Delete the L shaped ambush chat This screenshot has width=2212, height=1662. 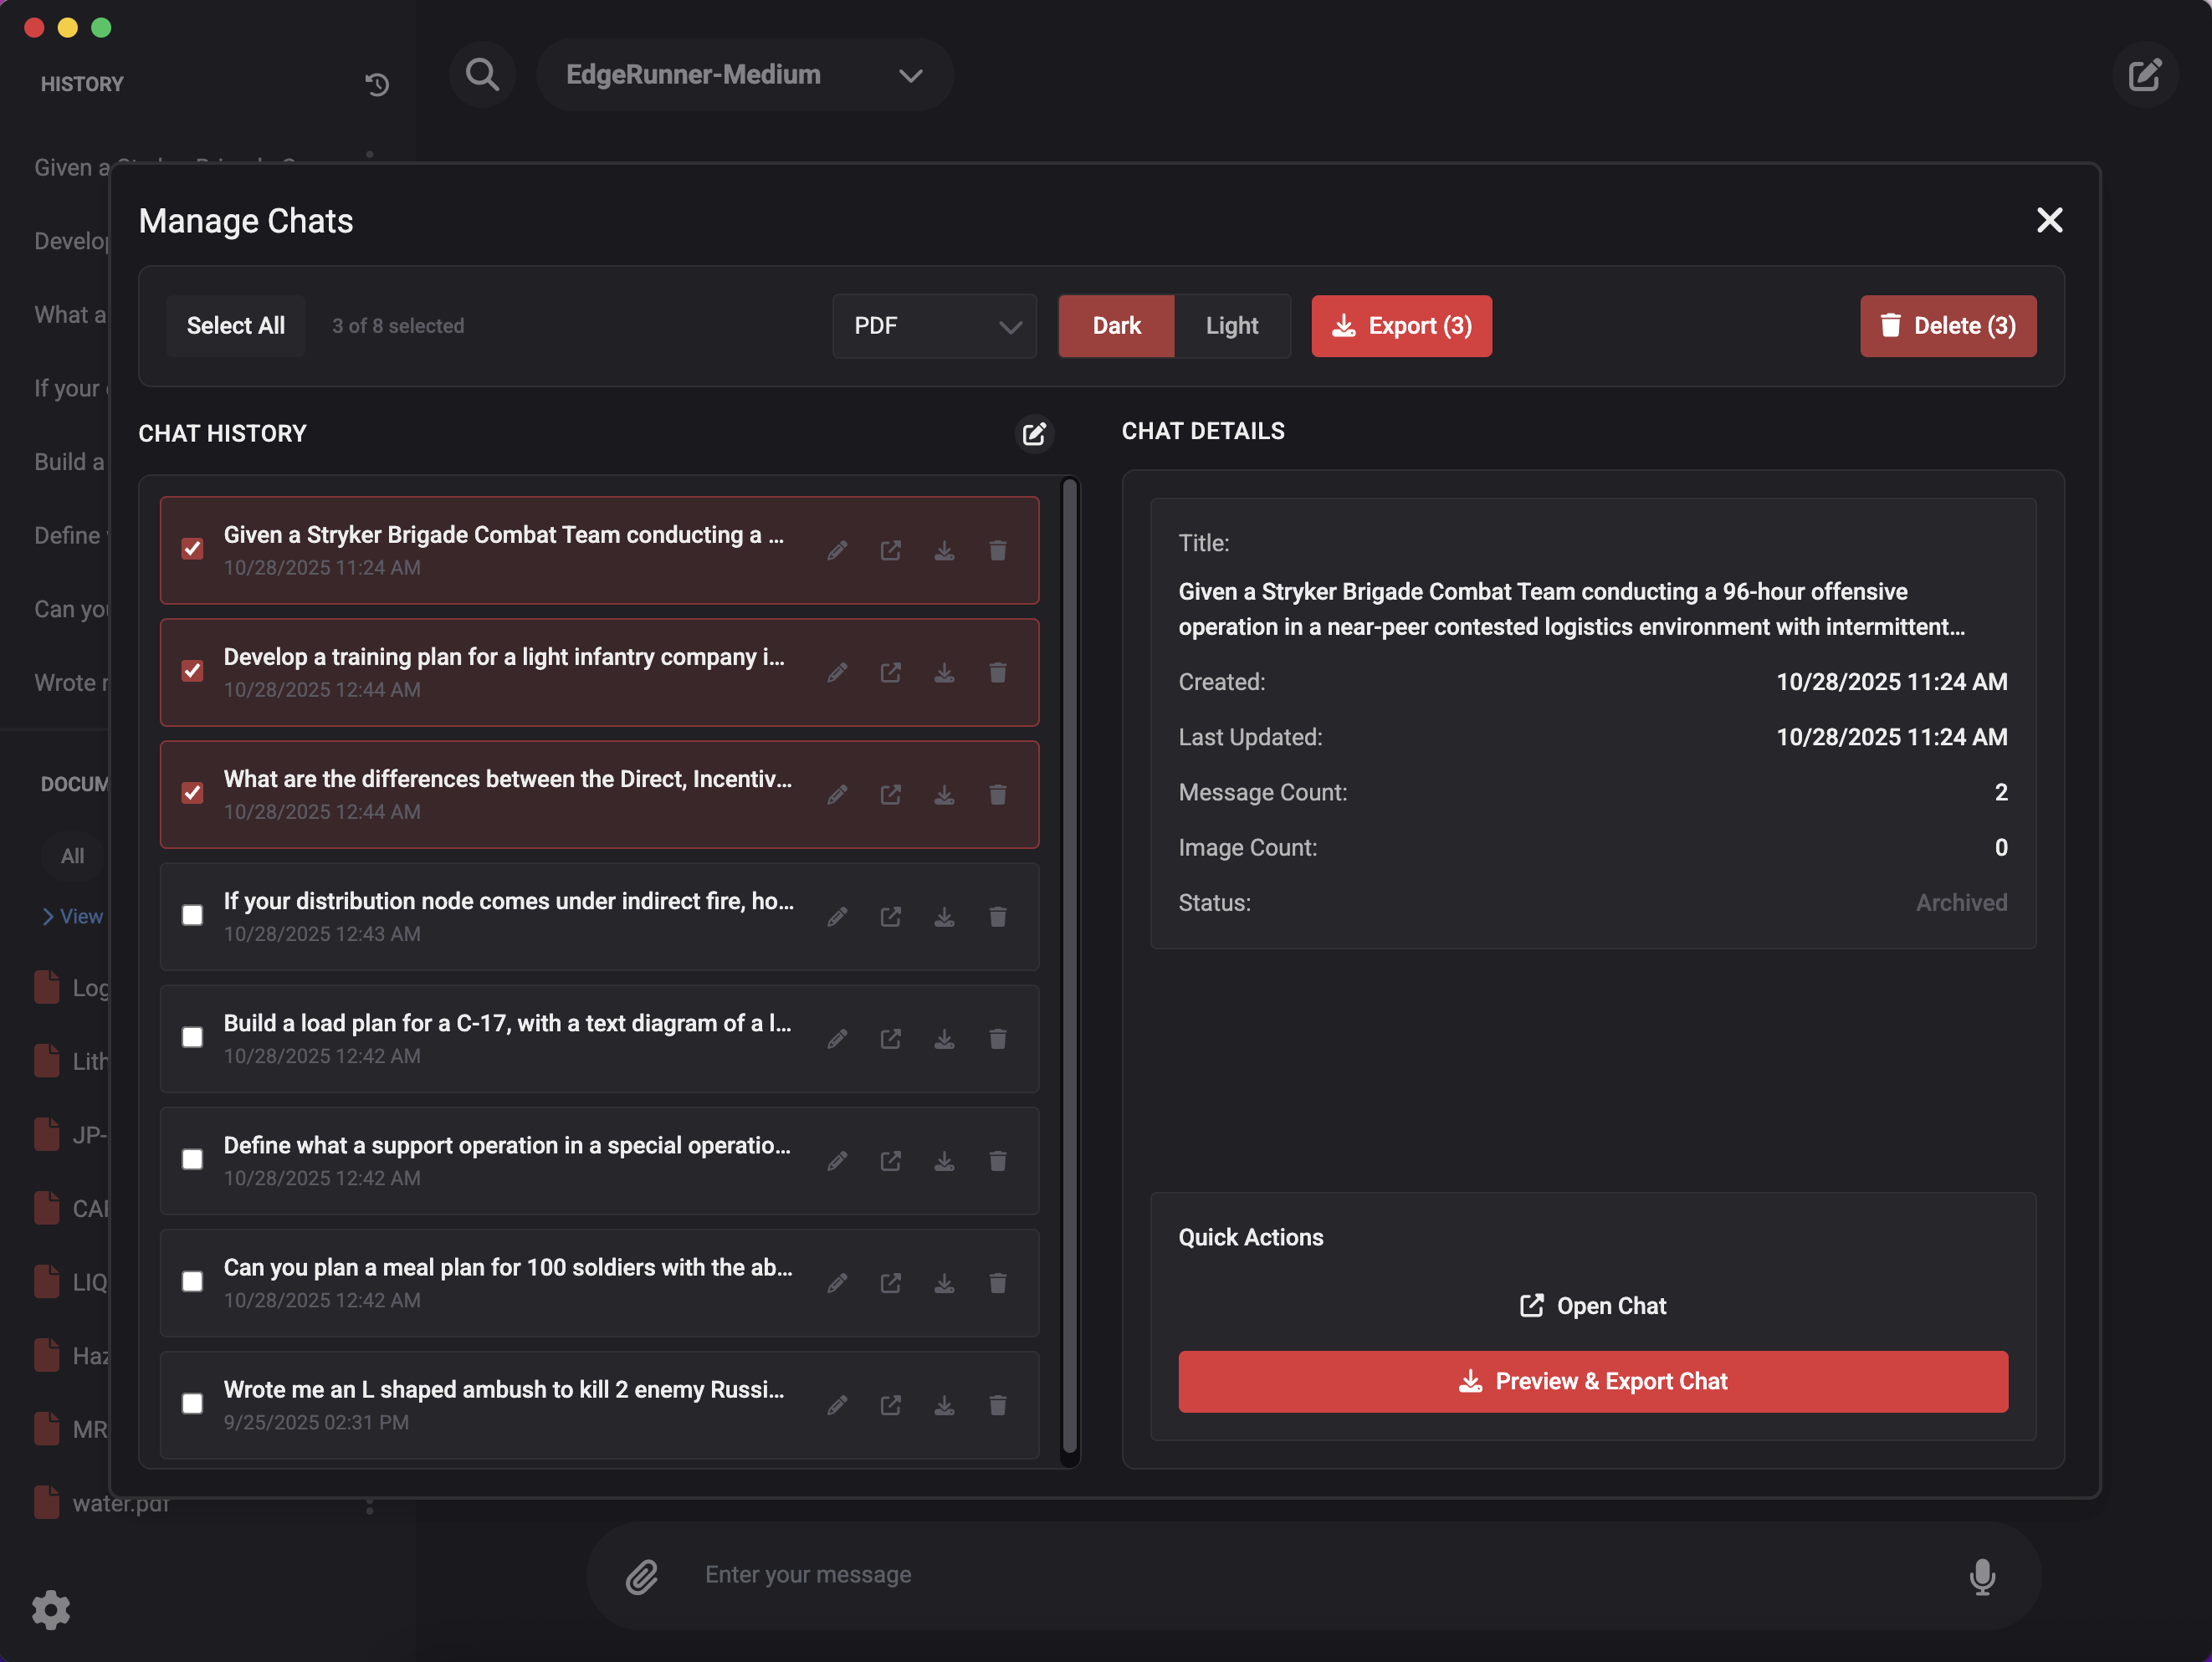(x=997, y=1405)
